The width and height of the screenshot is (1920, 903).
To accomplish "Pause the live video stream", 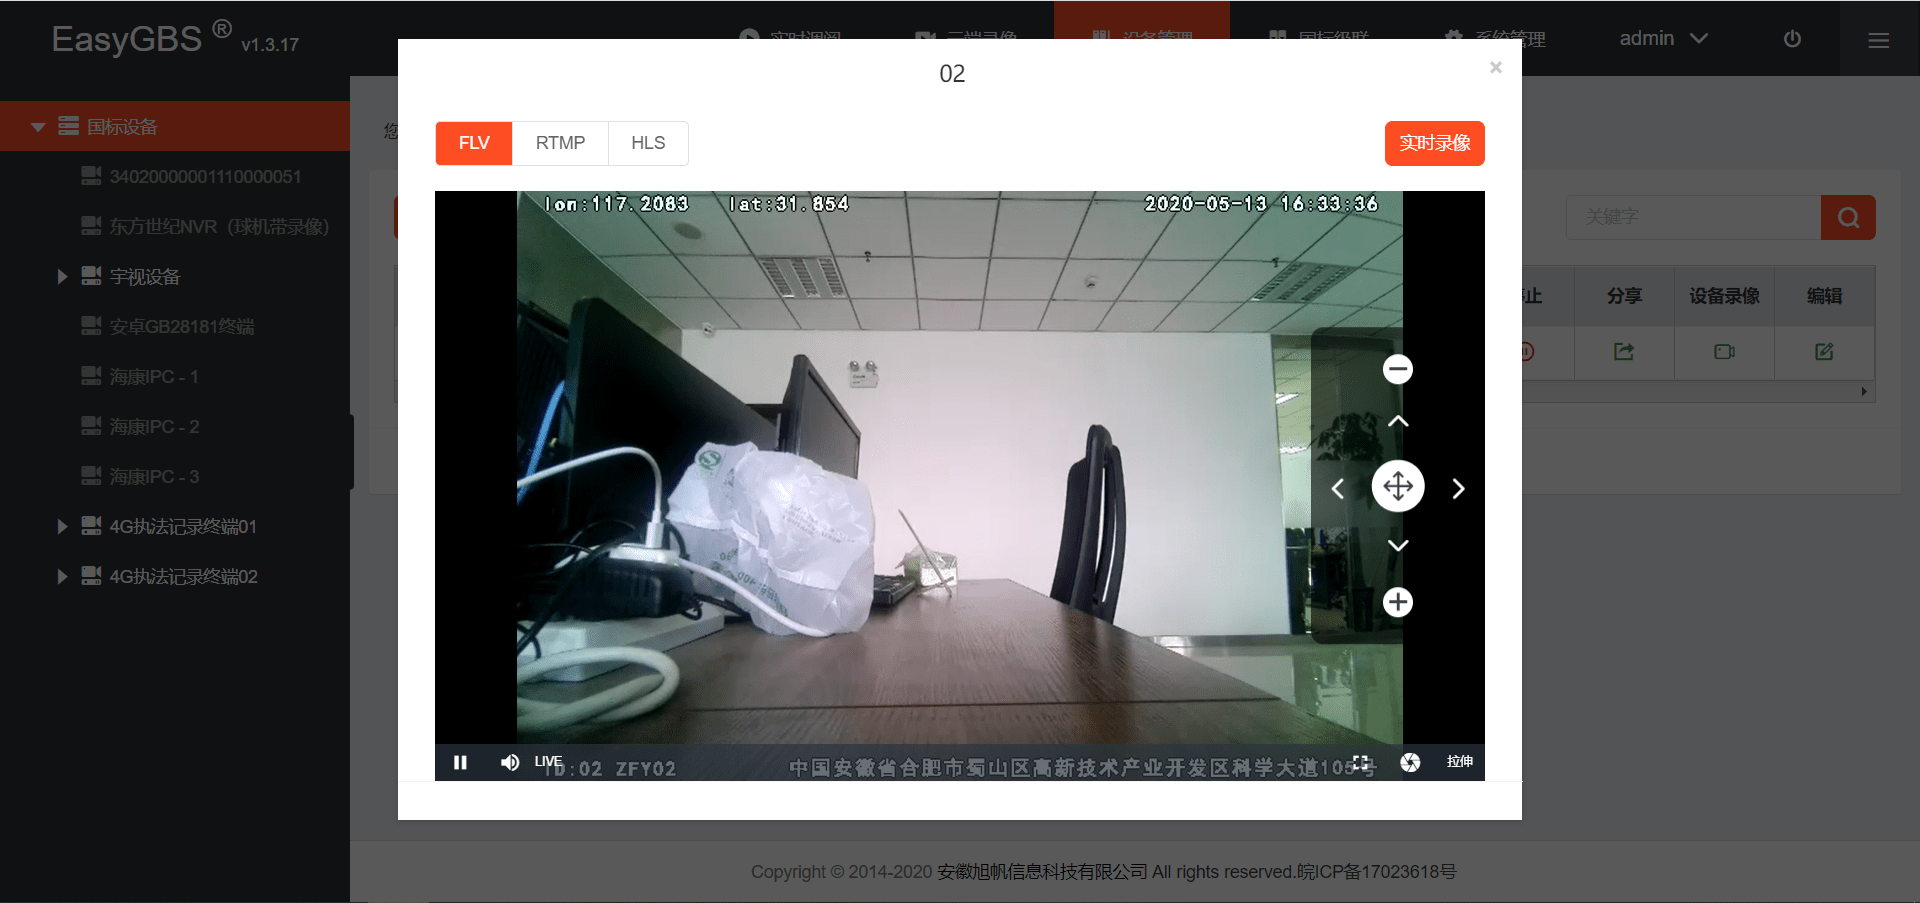I will pyautogui.click(x=460, y=762).
